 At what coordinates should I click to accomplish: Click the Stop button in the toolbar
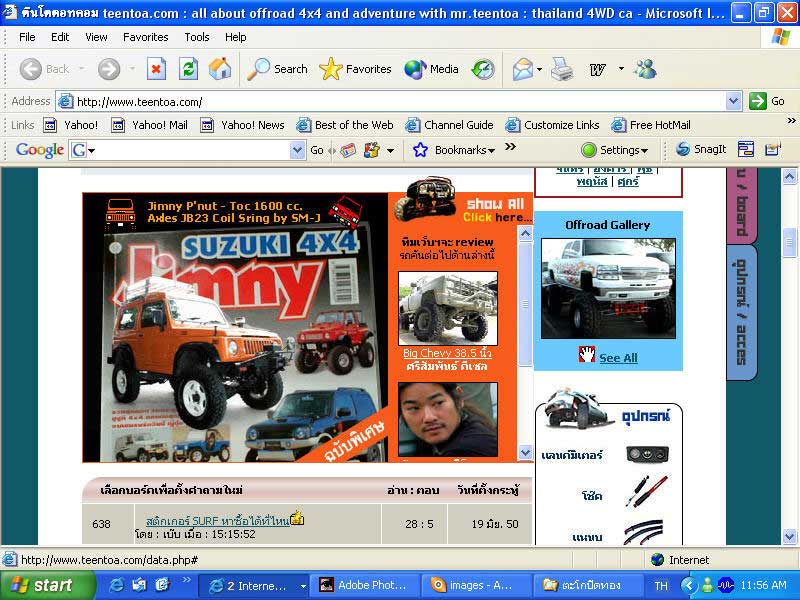coord(156,69)
